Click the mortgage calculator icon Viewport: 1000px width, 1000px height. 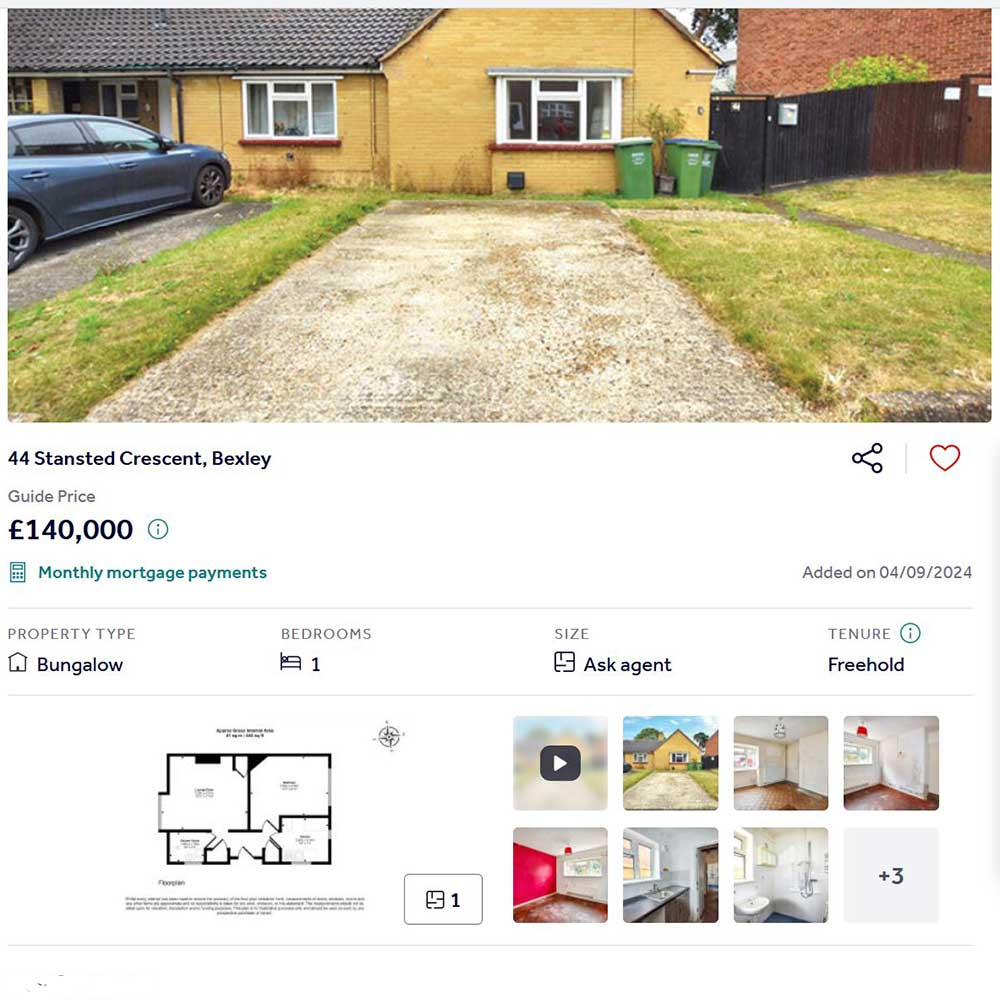pyautogui.click(x=18, y=572)
